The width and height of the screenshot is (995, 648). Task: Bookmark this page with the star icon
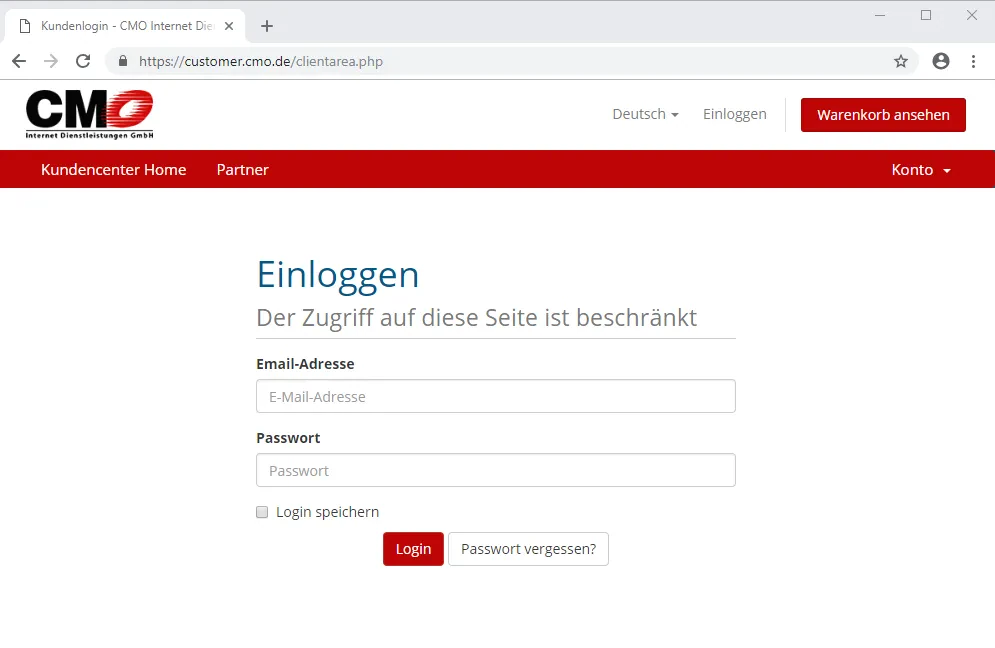coord(900,62)
